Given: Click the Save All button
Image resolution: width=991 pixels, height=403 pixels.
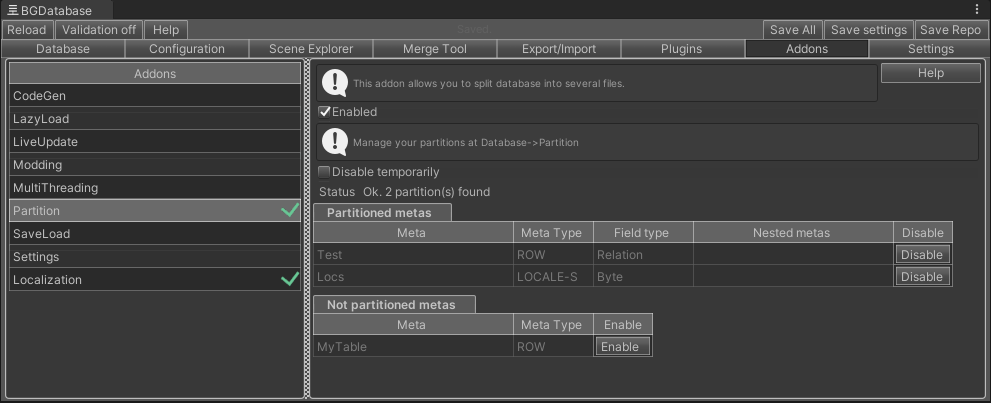Looking at the screenshot, I should pos(794,30).
